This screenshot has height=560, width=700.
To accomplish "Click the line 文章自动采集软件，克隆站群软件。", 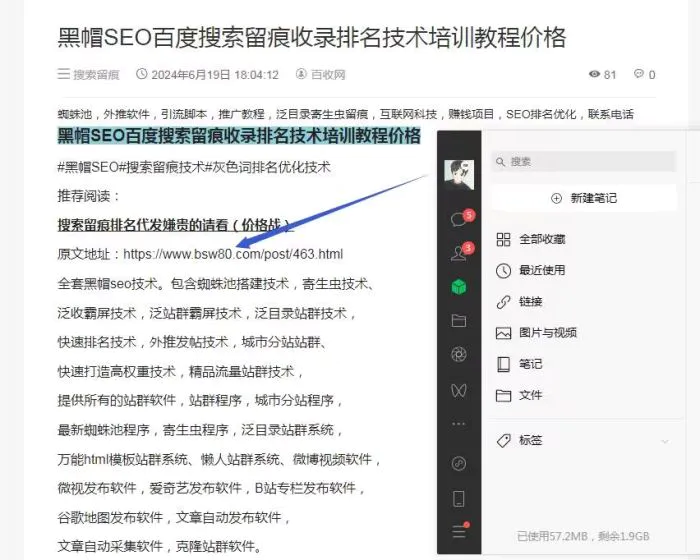I will tap(160, 546).
